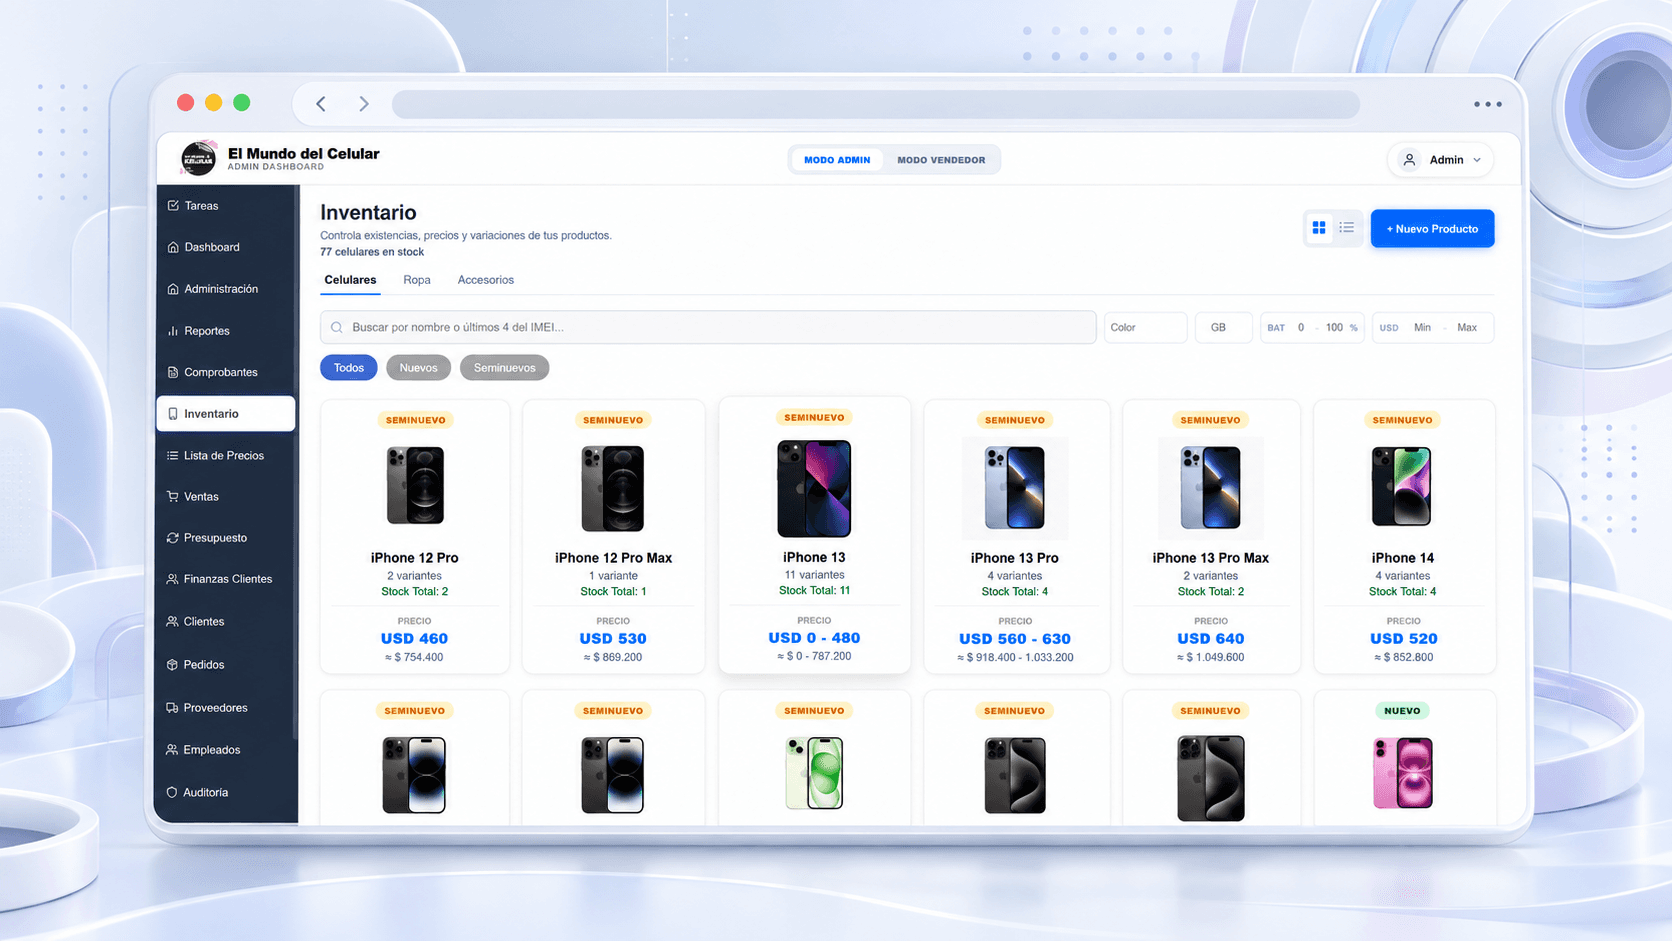Screen dimensions: 1672x941
Task: Switch to Accesorios tab
Action: click(x=486, y=280)
